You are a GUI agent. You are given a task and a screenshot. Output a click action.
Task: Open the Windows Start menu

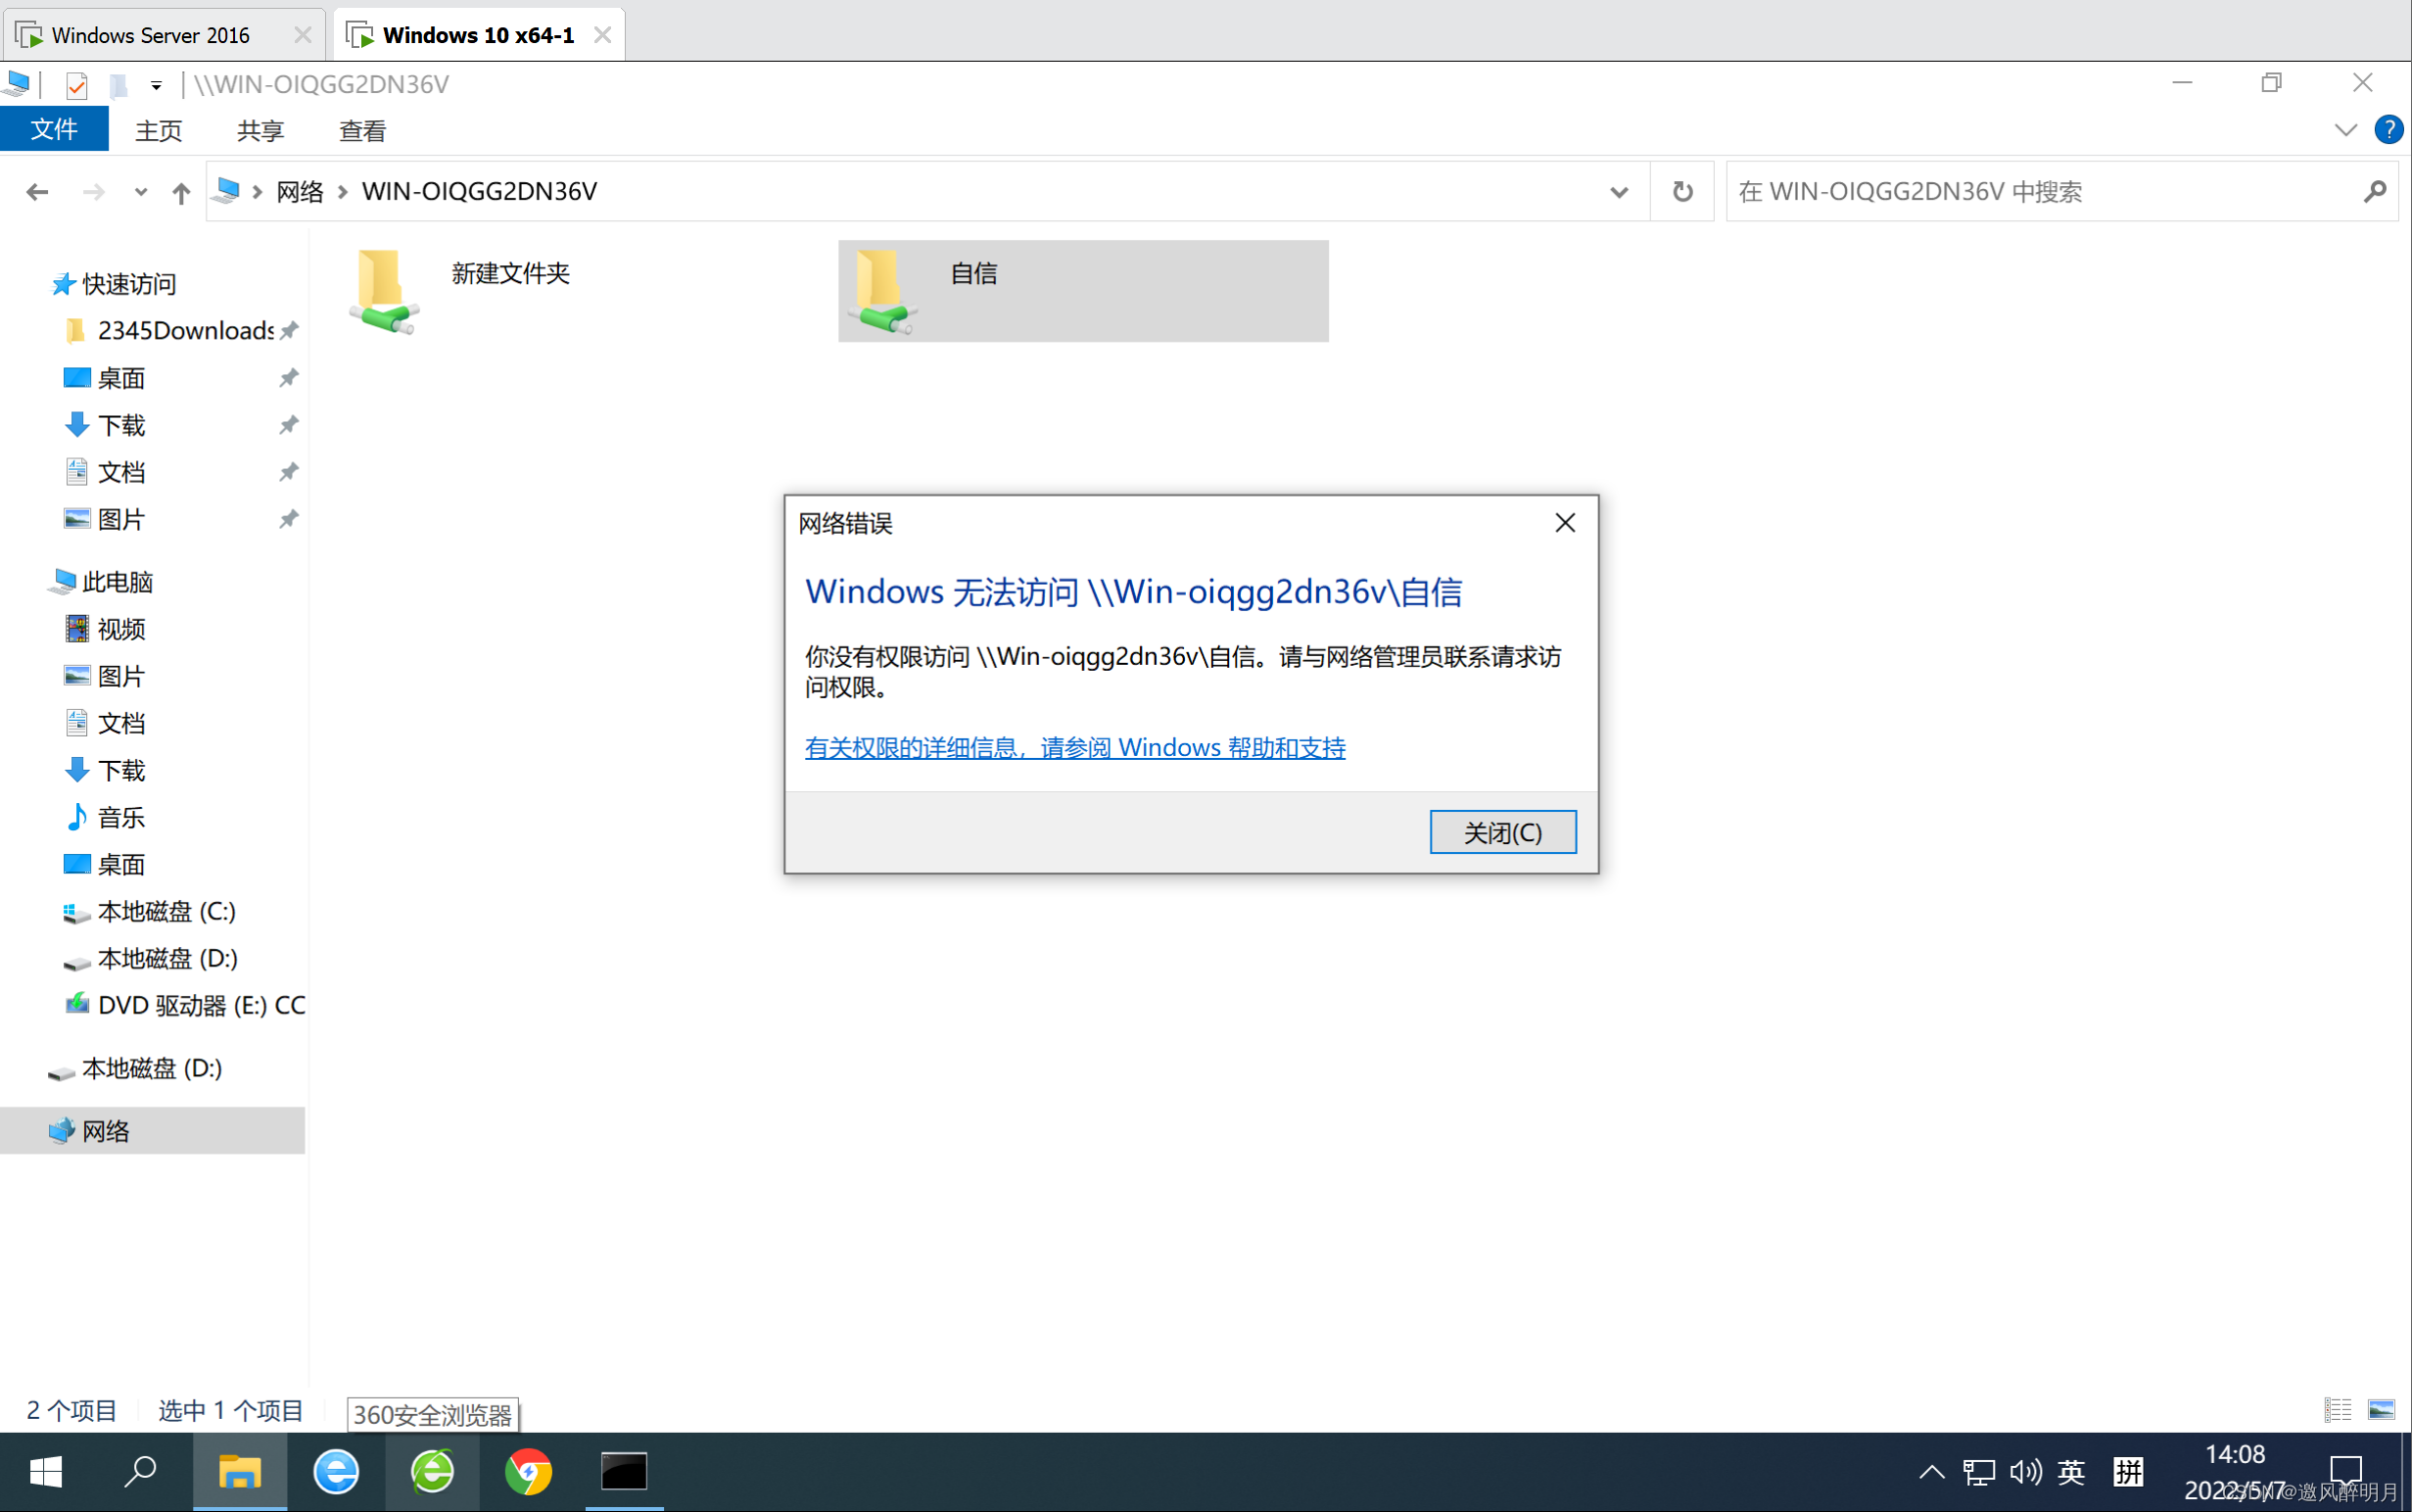point(45,1471)
